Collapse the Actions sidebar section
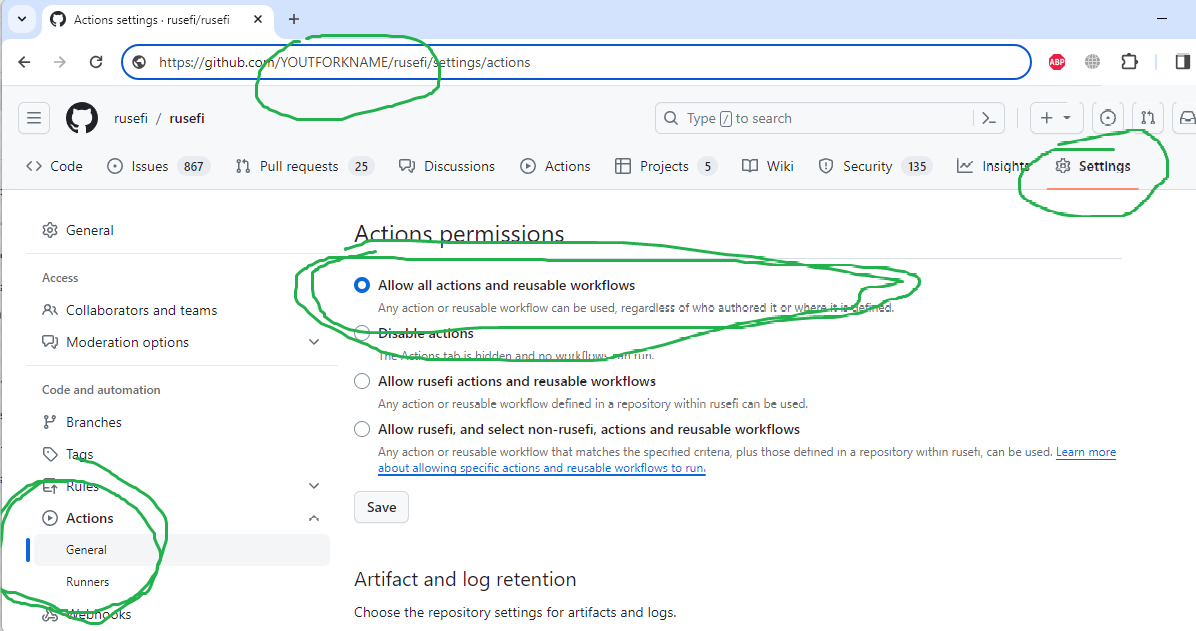 (314, 518)
